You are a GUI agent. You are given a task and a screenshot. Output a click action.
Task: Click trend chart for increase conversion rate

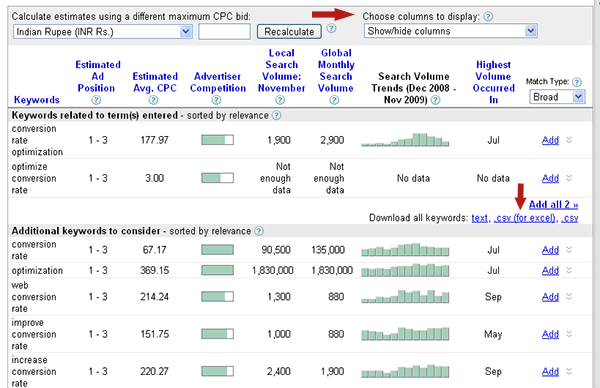point(405,371)
